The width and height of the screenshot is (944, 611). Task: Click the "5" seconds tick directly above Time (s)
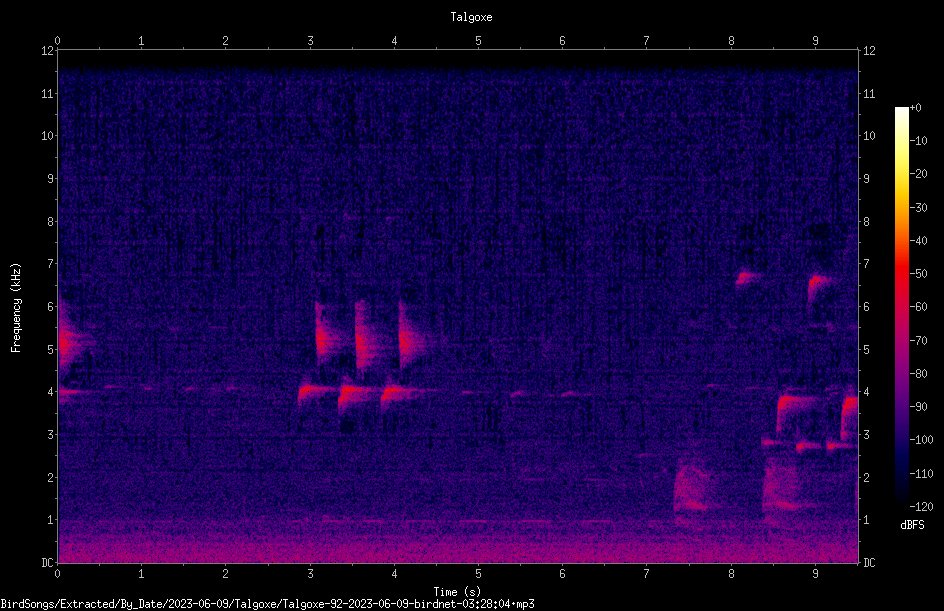(478, 574)
